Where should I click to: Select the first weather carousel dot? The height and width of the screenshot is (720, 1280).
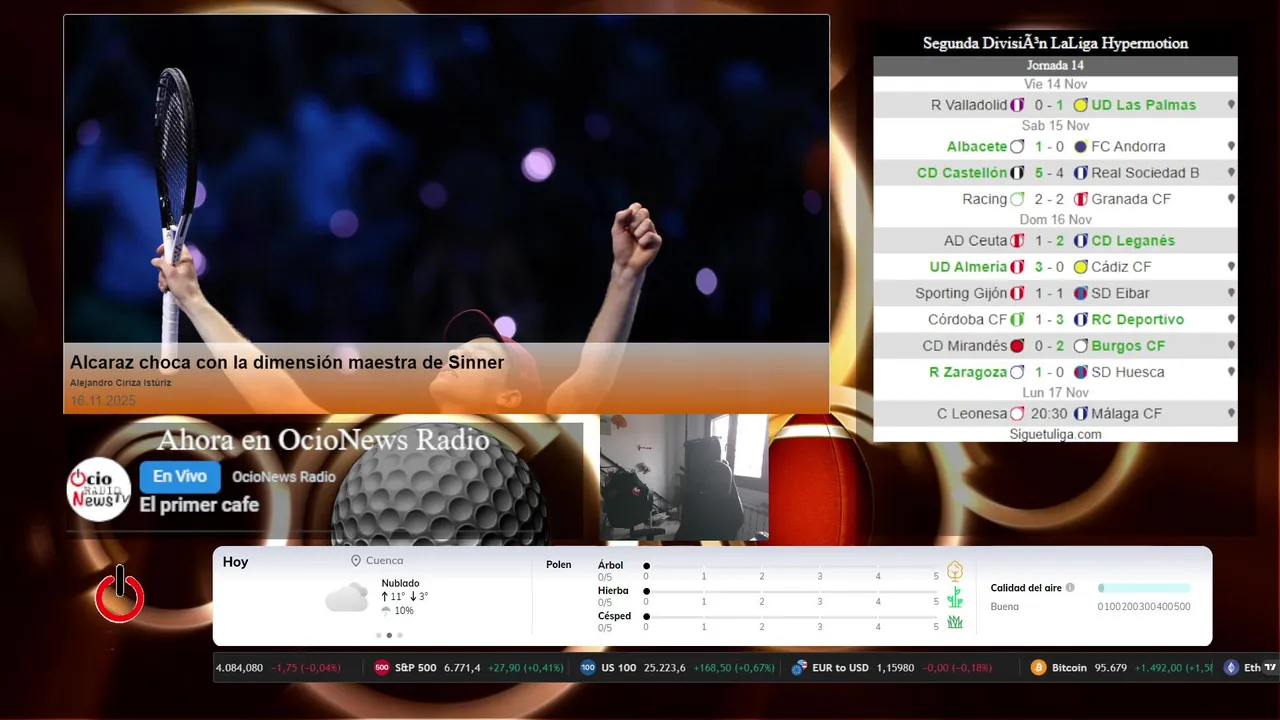(x=378, y=635)
